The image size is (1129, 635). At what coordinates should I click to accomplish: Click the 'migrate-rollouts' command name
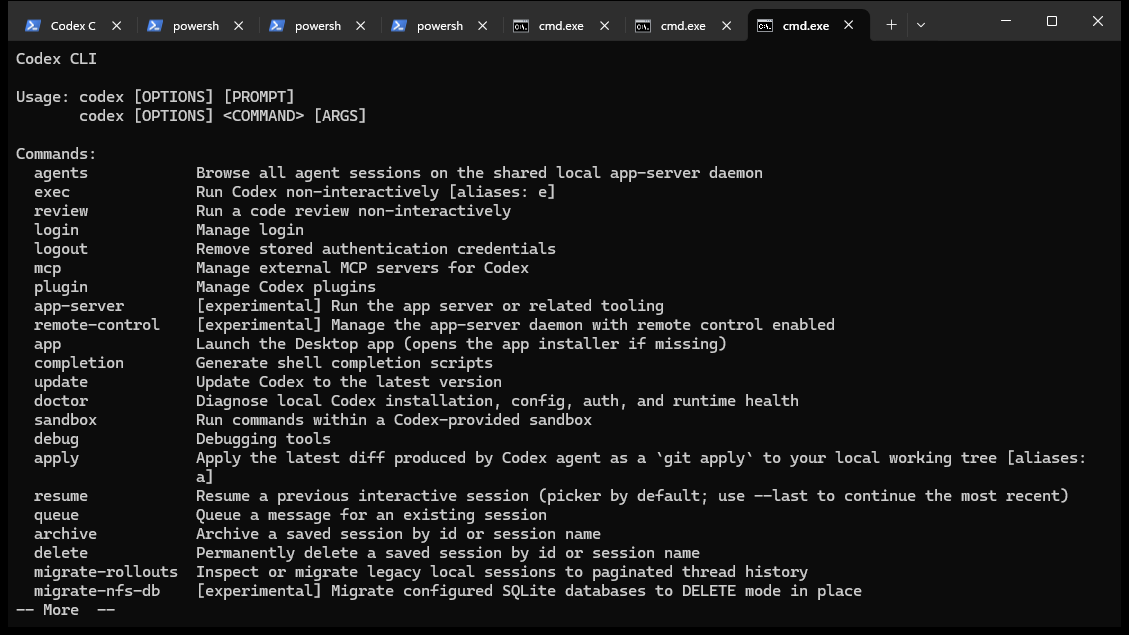pos(106,572)
